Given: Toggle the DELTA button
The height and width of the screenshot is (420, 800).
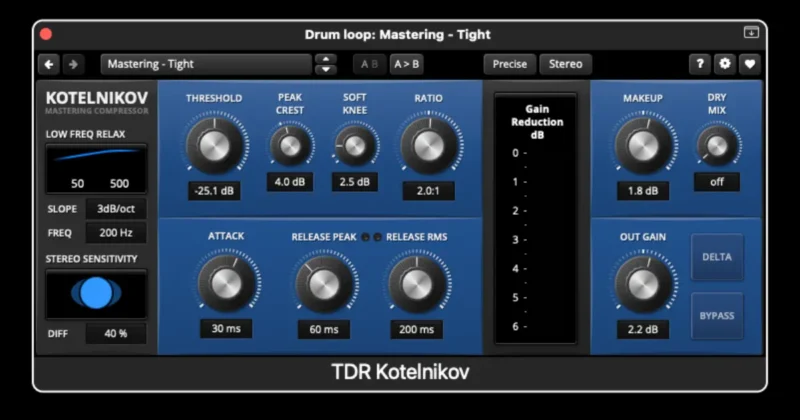Looking at the screenshot, I should (717, 257).
